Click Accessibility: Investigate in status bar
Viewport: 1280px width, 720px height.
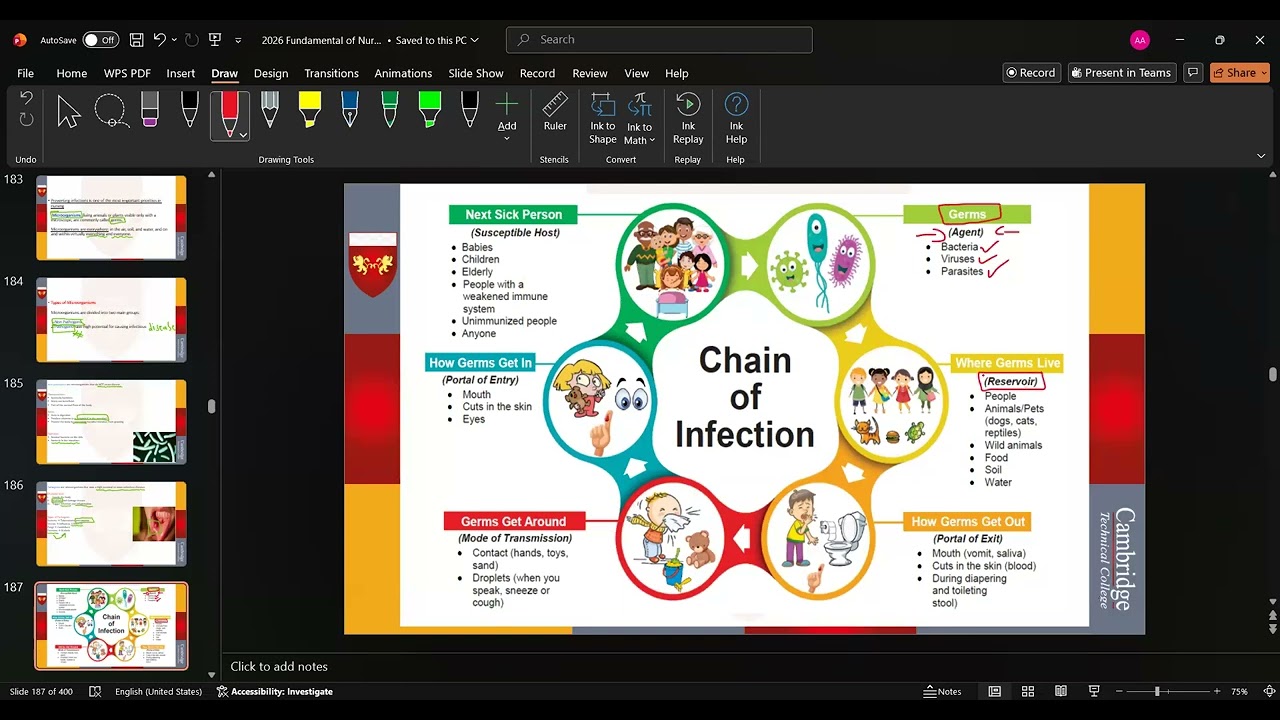click(x=275, y=691)
